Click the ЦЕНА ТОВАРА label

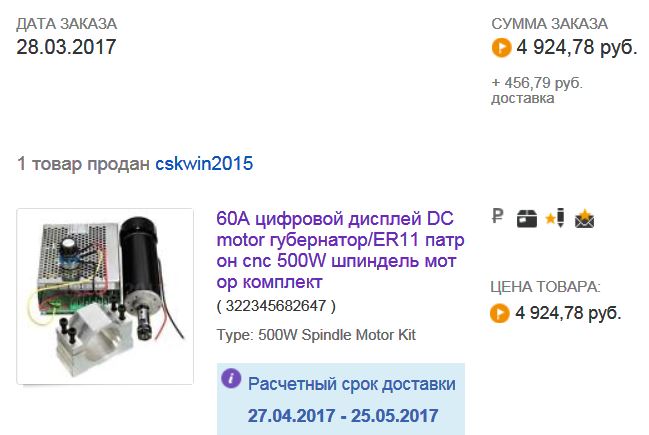[x=546, y=286]
